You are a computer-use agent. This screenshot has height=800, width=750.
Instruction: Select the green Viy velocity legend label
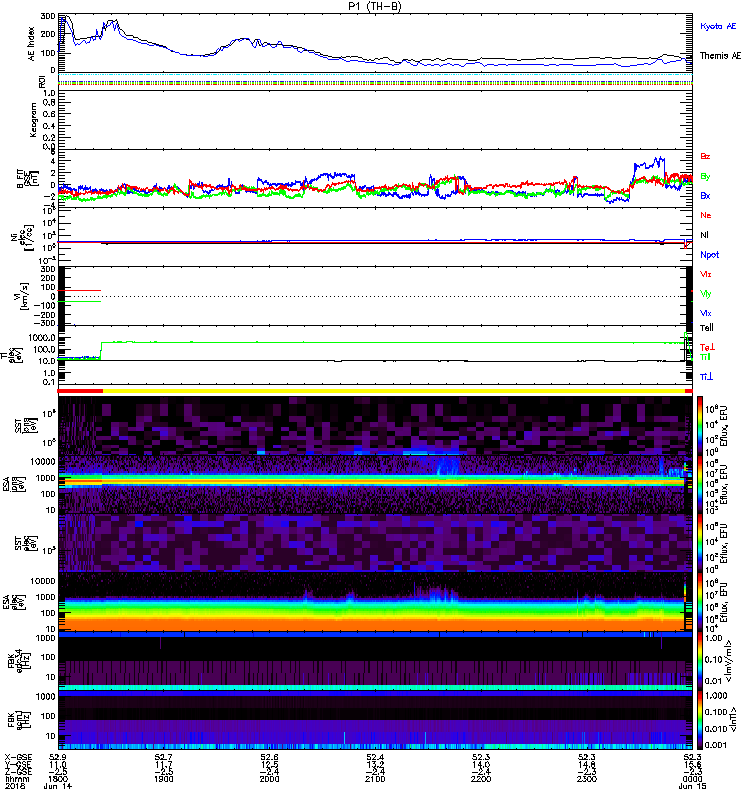tap(706, 294)
